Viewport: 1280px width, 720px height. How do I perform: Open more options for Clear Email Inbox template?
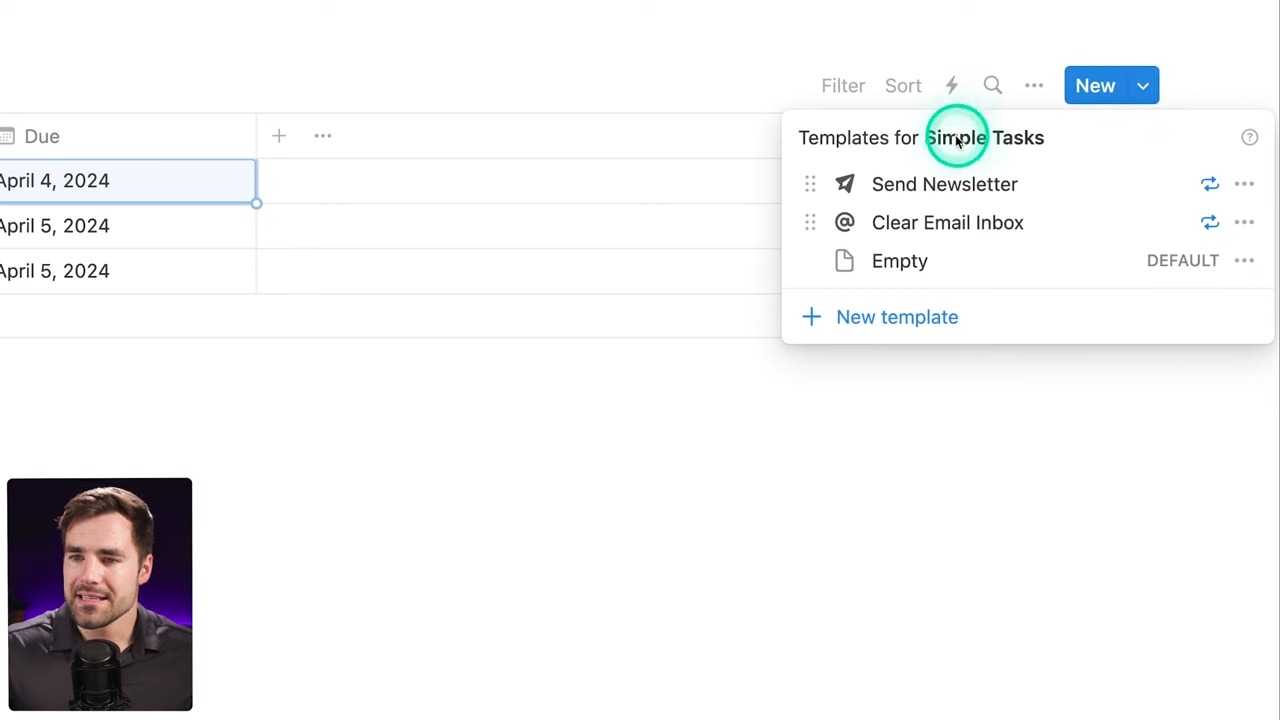click(1244, 222)
